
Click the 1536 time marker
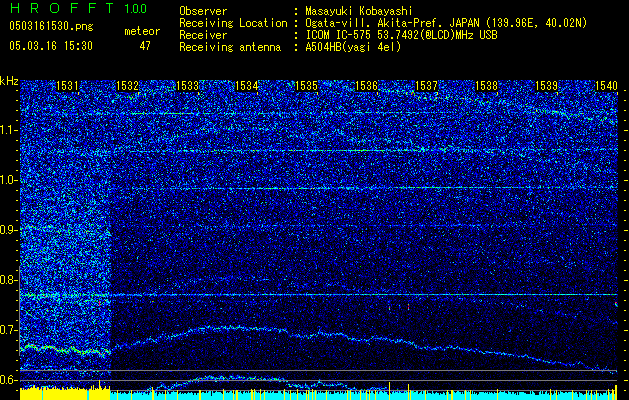coord(367,85)
